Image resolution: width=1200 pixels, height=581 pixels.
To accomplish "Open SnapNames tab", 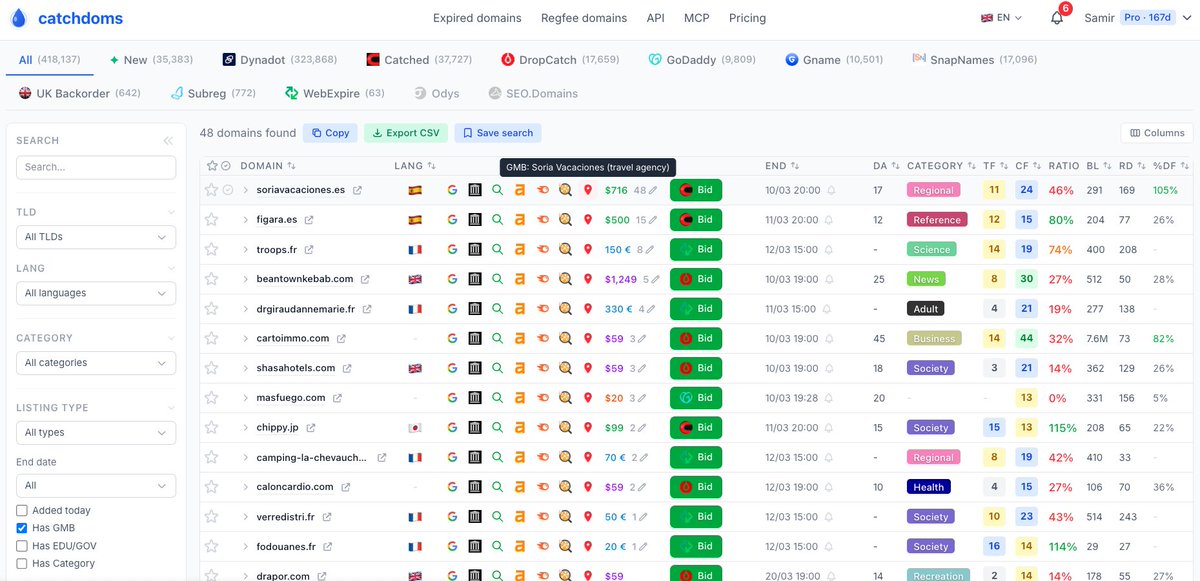I will coord(975,60).
